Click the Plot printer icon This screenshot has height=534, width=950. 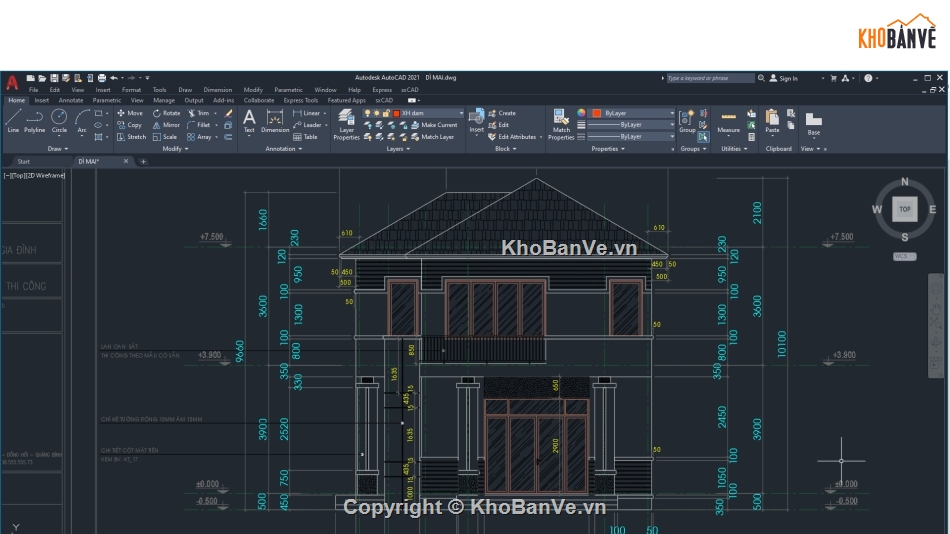pyautogui.click(x=102, y=78)
